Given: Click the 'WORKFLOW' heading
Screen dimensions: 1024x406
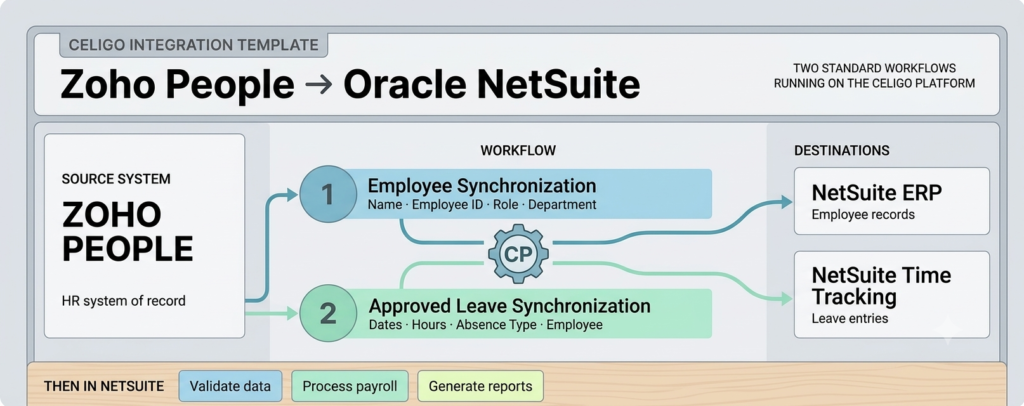Looking at the screenshot, I should 518,151.
